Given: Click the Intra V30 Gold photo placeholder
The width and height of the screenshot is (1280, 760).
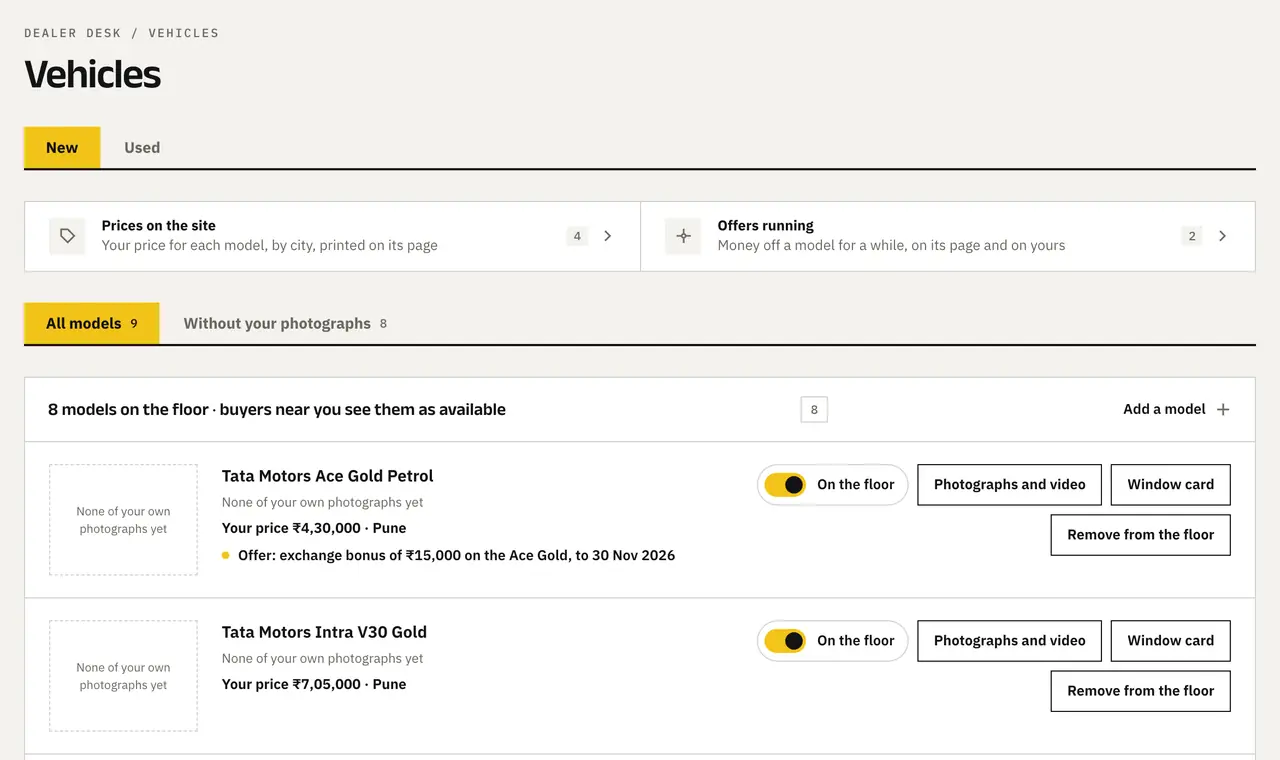Looking at the screenshot, I should pyautogui.click(x=123, y=676).
